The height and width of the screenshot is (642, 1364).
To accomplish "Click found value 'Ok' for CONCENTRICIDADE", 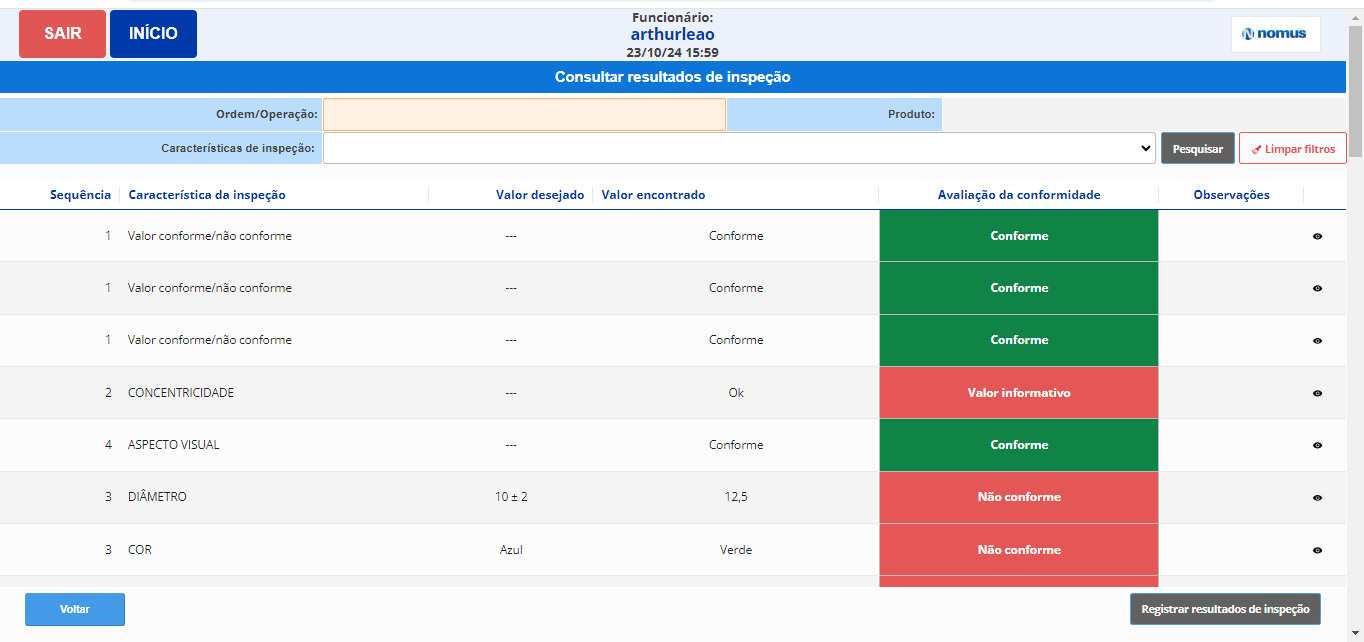I will tap(736, 393).
